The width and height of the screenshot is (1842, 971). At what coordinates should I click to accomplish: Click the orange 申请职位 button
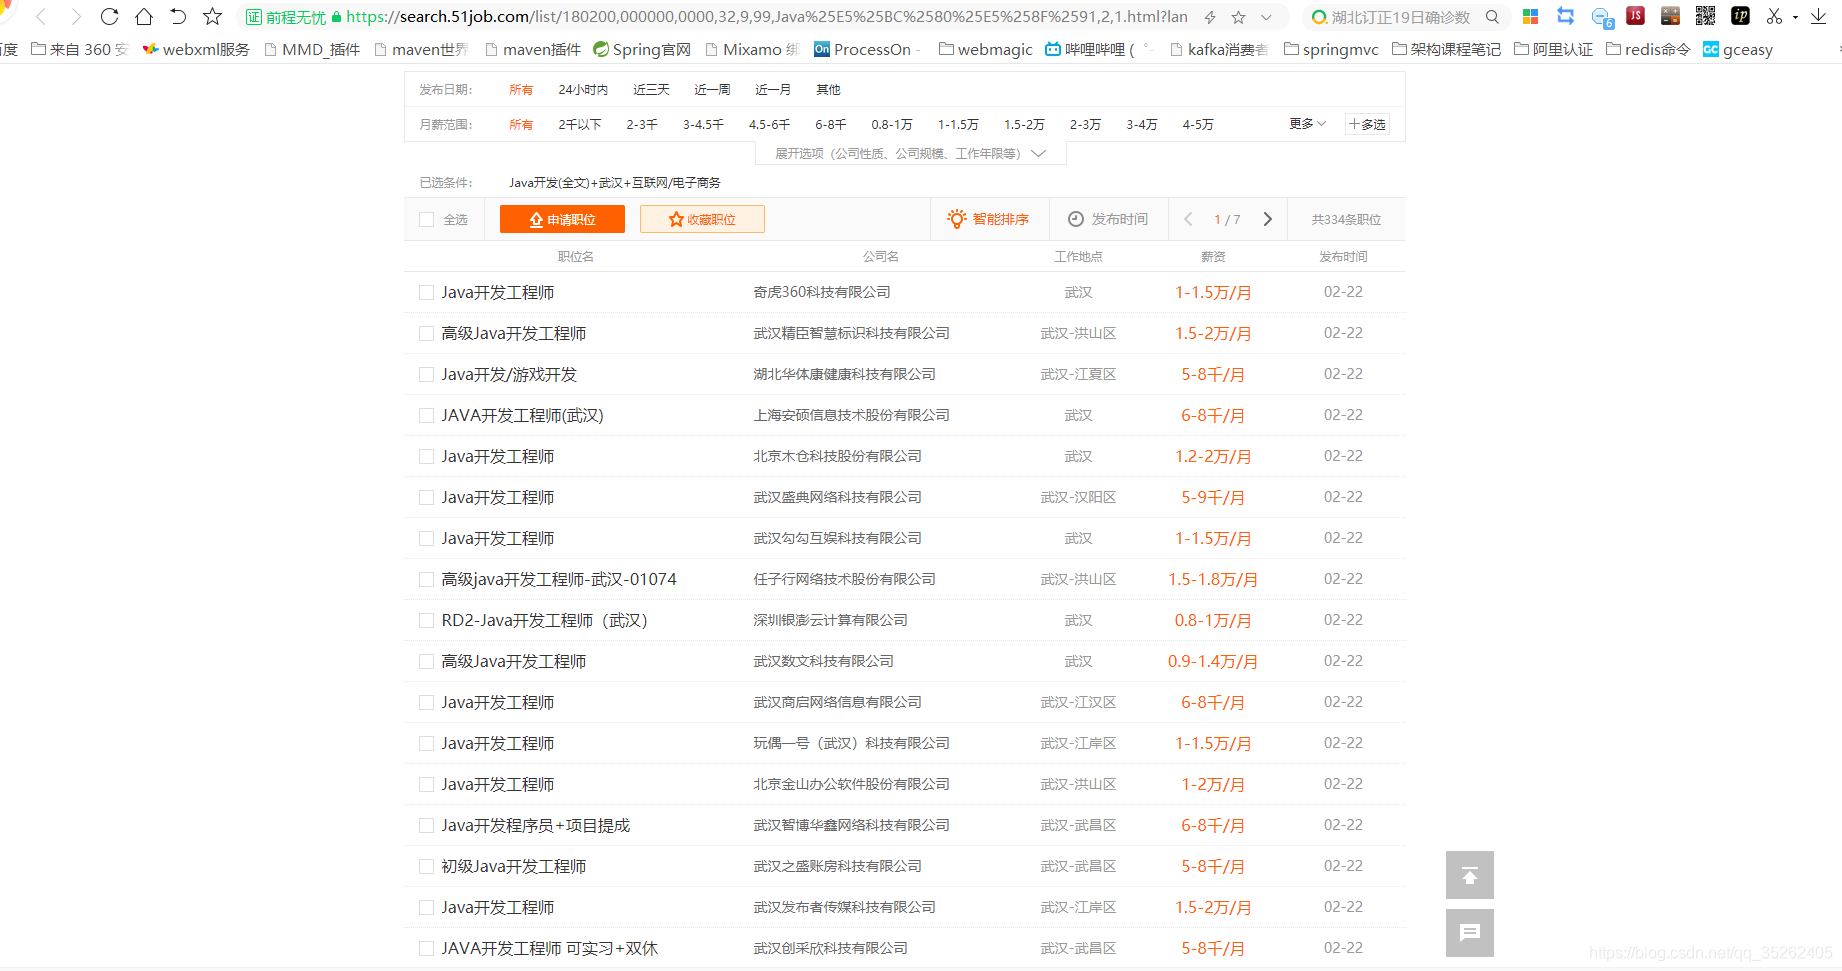click(562, 219)
